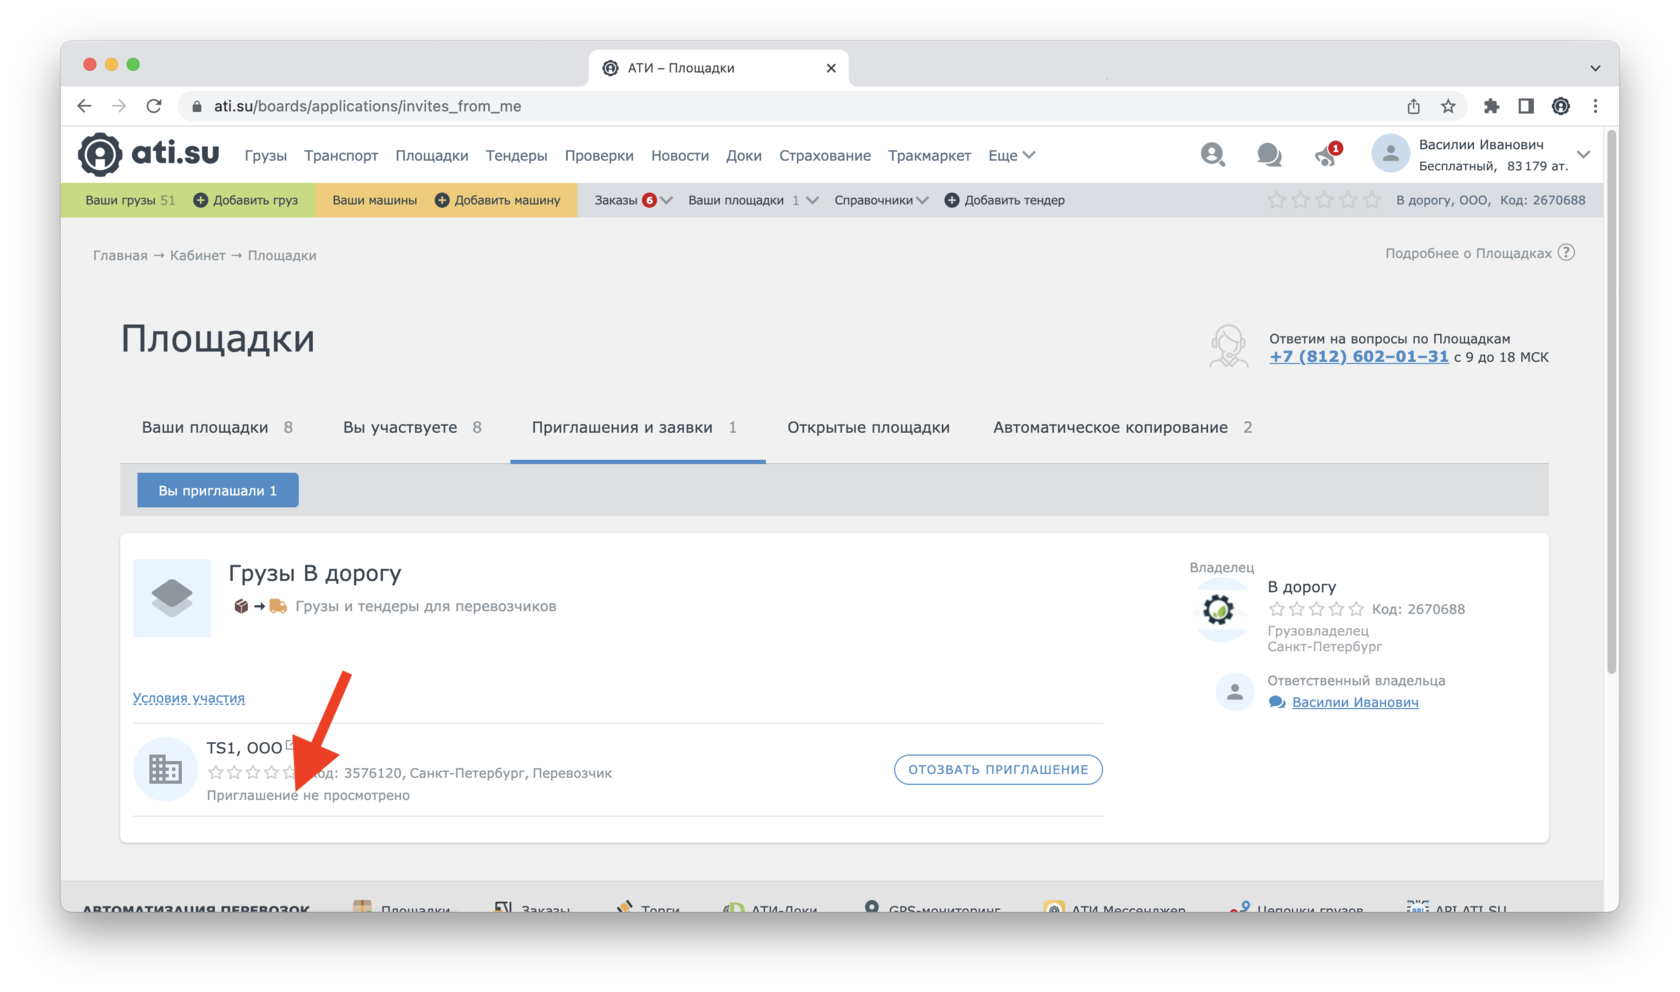Open help question mark near Подробнее о Площадках

(x=1566, y=253)
